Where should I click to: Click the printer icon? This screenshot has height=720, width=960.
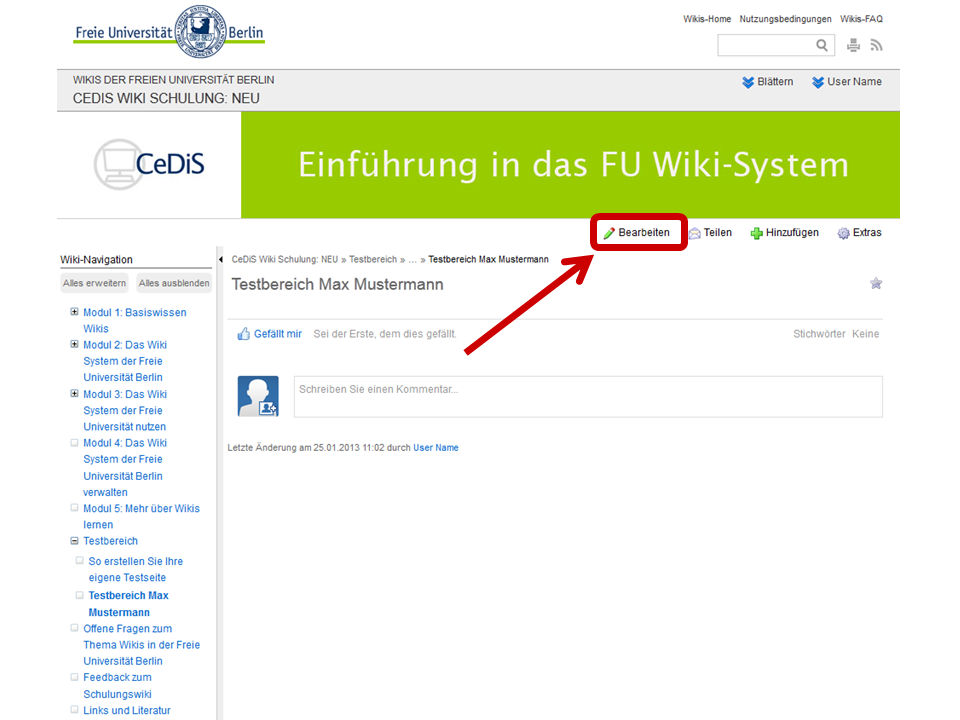tap(853, 45)
